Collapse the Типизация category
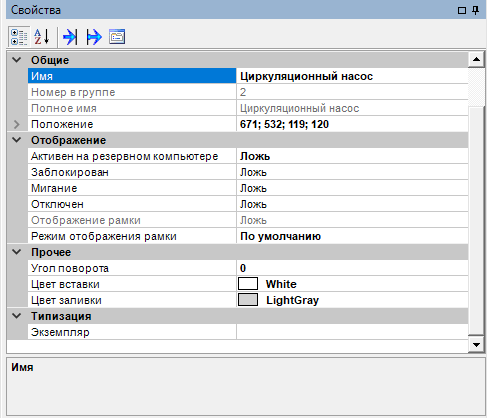The width and height of the screenshot is (488, 418). click(17, 316)
